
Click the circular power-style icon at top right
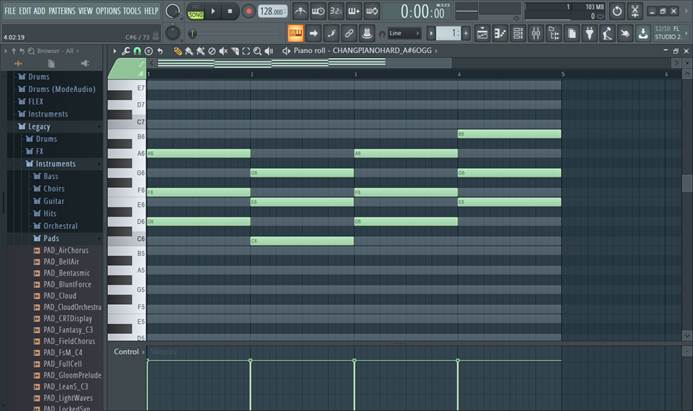(x=617, y=11)
